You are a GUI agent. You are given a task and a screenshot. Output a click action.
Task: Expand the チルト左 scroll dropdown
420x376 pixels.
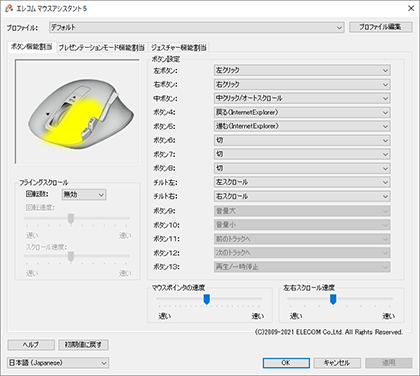pos(302,182)
